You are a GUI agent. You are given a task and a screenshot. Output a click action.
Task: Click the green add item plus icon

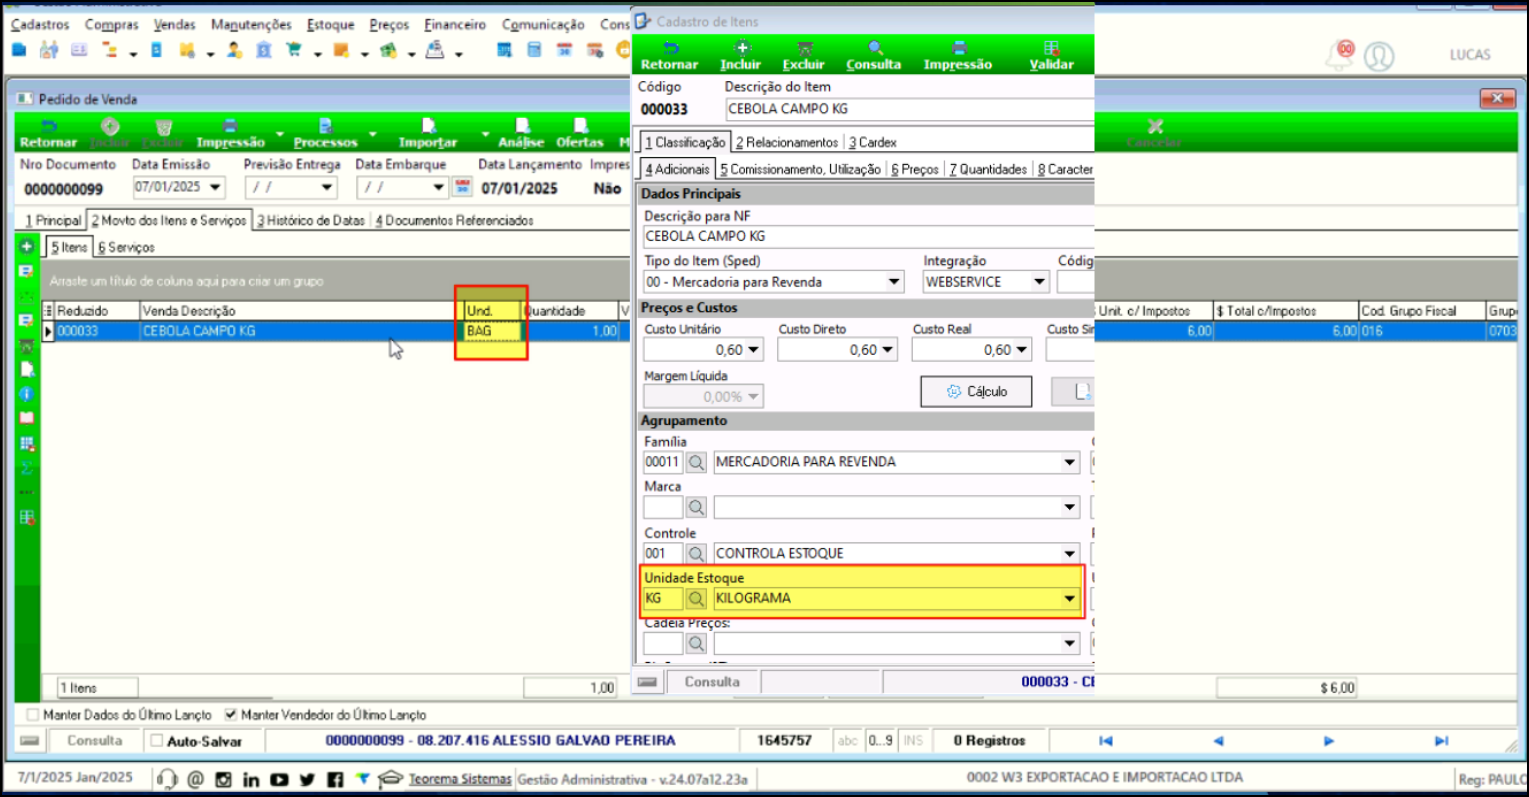click(x=27, y=246)
